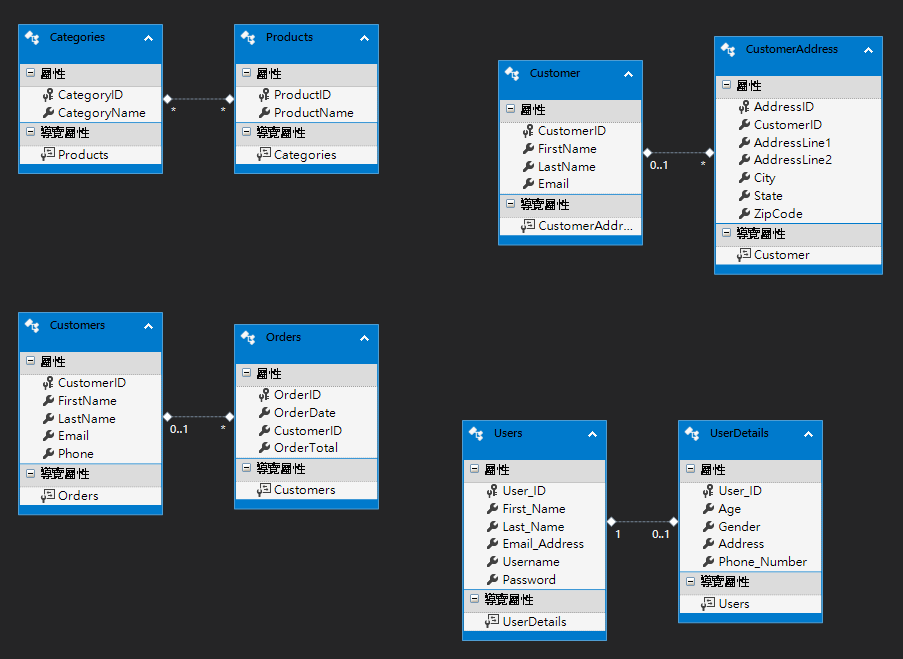903x659 pixels.
Task: Click the navigation icon beside UserDetails property
Action: click(491, 622)
